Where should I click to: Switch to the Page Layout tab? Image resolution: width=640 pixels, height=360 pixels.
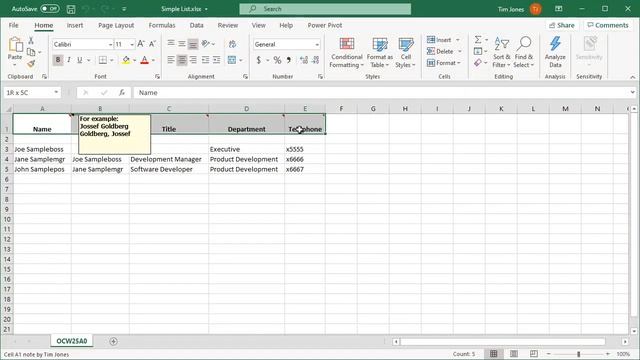tap(116, 25)
